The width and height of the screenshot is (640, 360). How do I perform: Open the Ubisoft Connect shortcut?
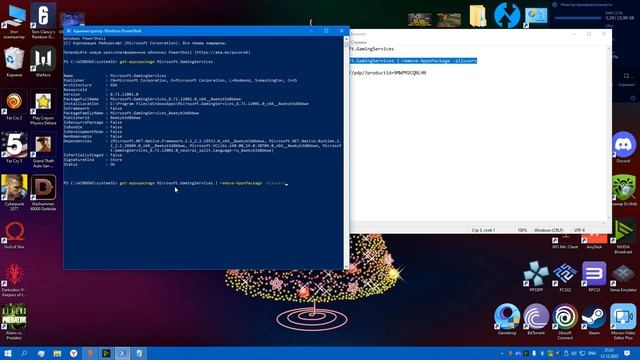point(565,322)
